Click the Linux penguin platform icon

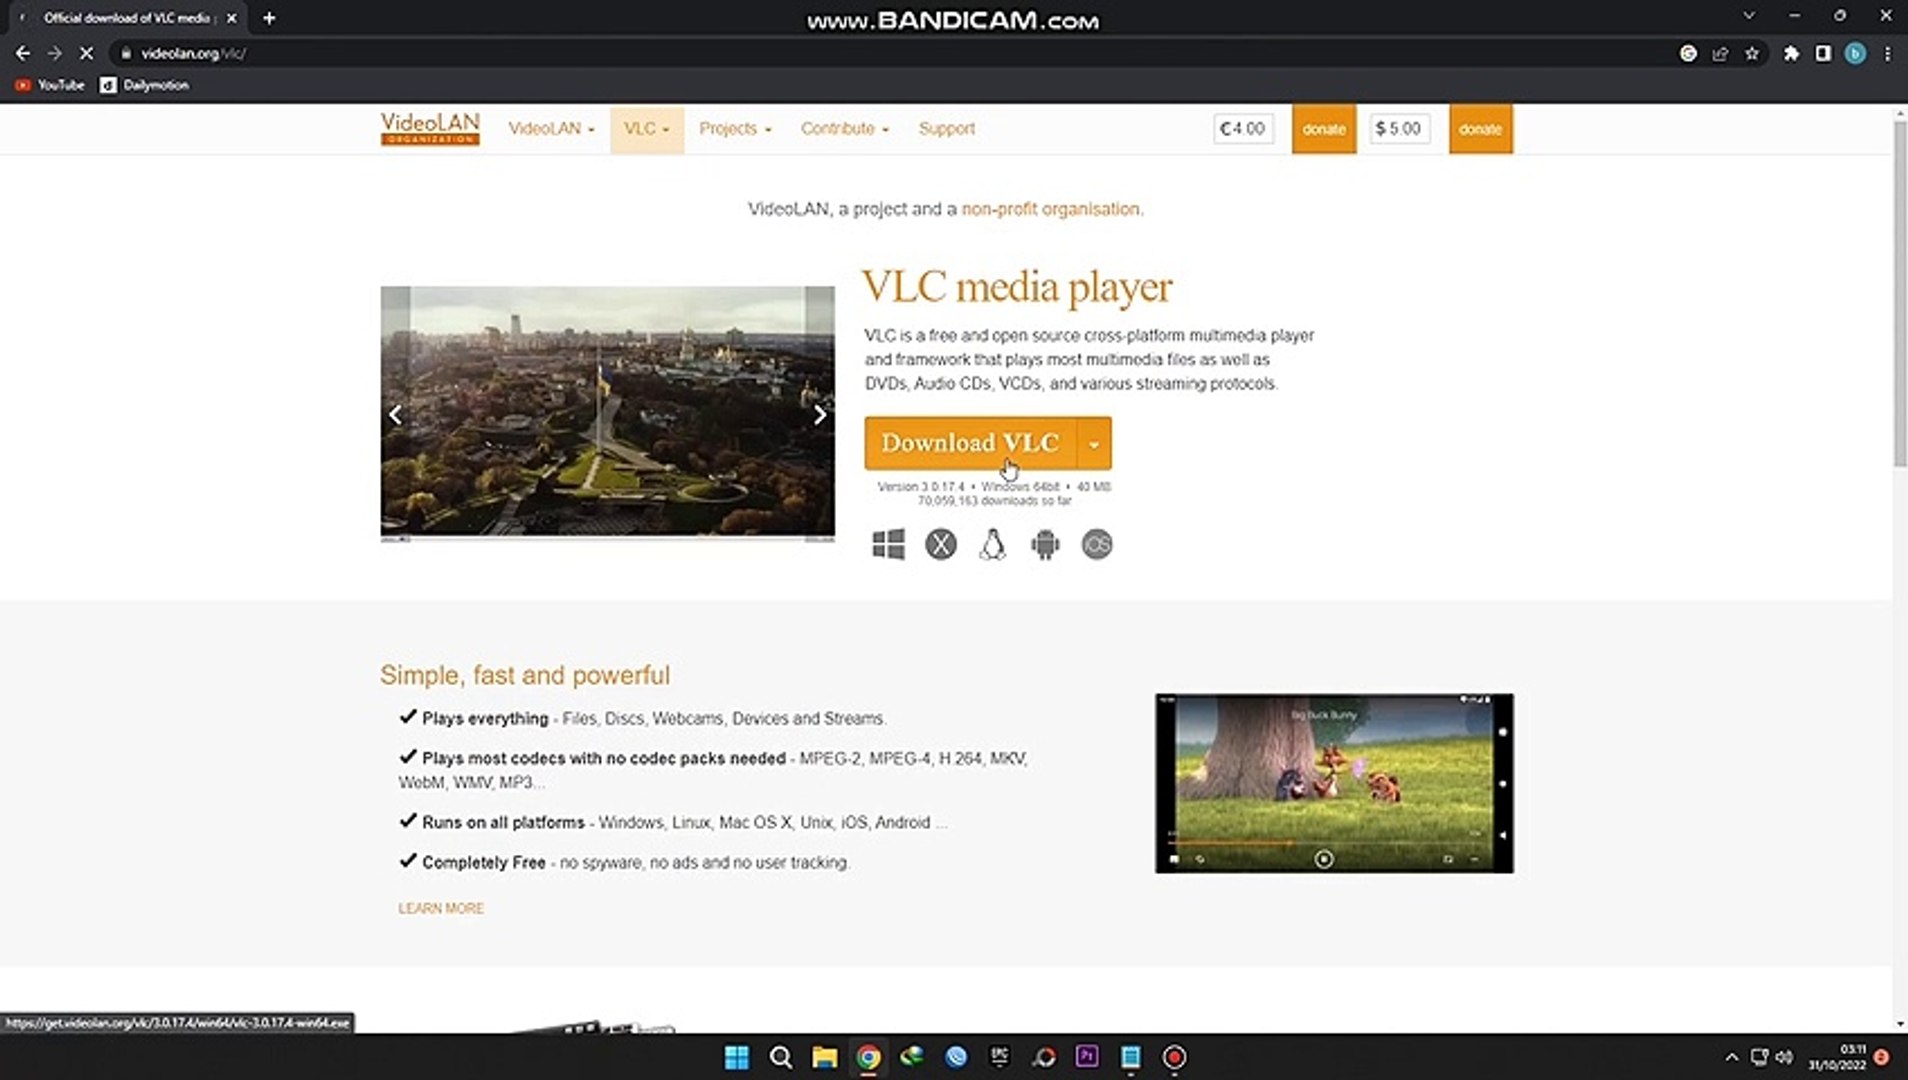(x=992, y=544)
